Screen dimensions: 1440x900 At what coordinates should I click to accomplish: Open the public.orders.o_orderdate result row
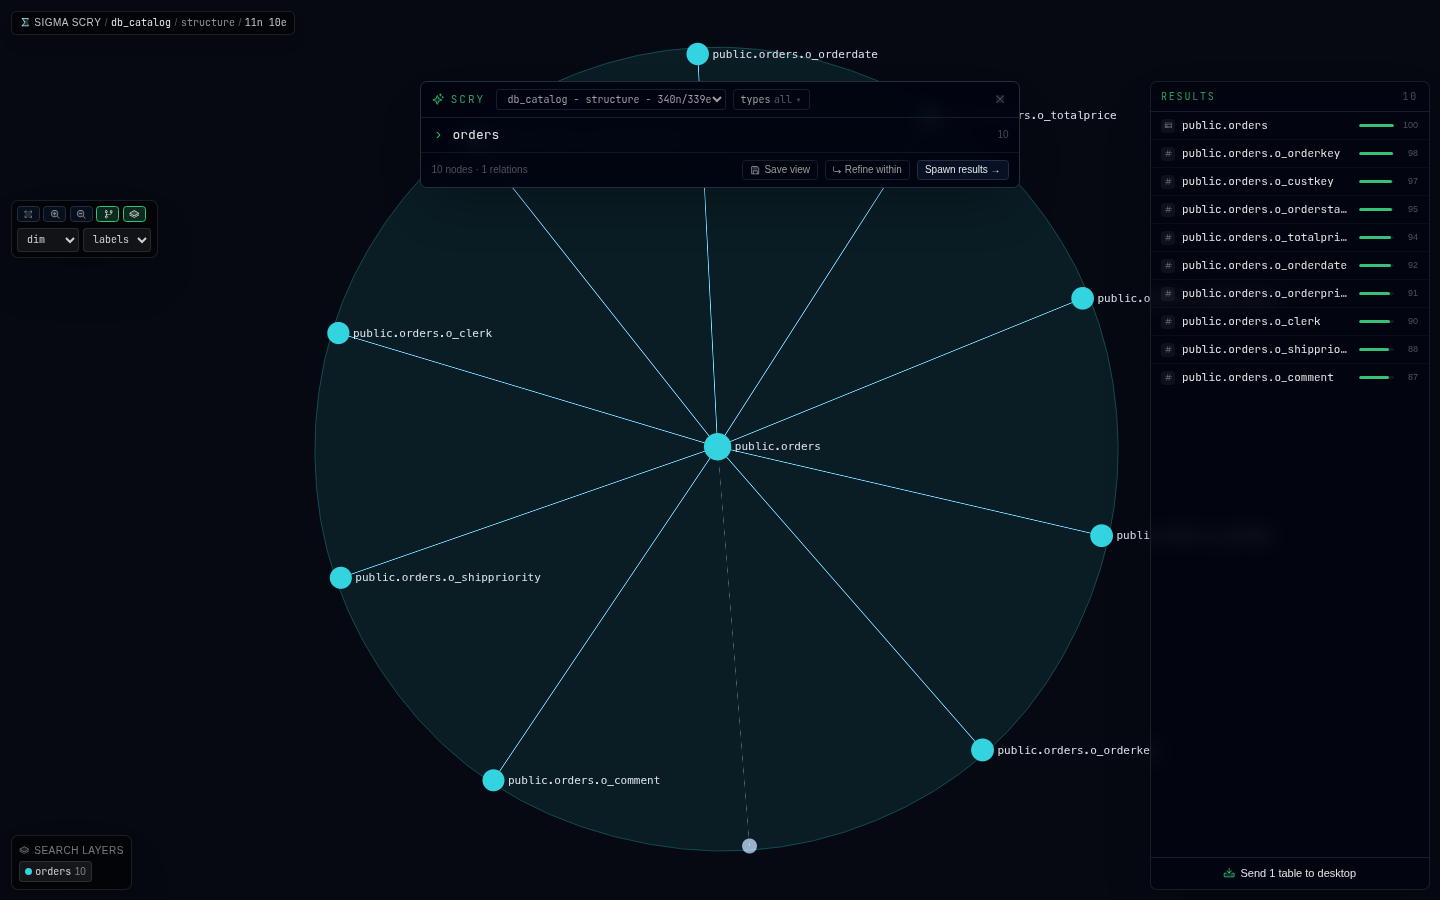click(x=1290, y=265)
